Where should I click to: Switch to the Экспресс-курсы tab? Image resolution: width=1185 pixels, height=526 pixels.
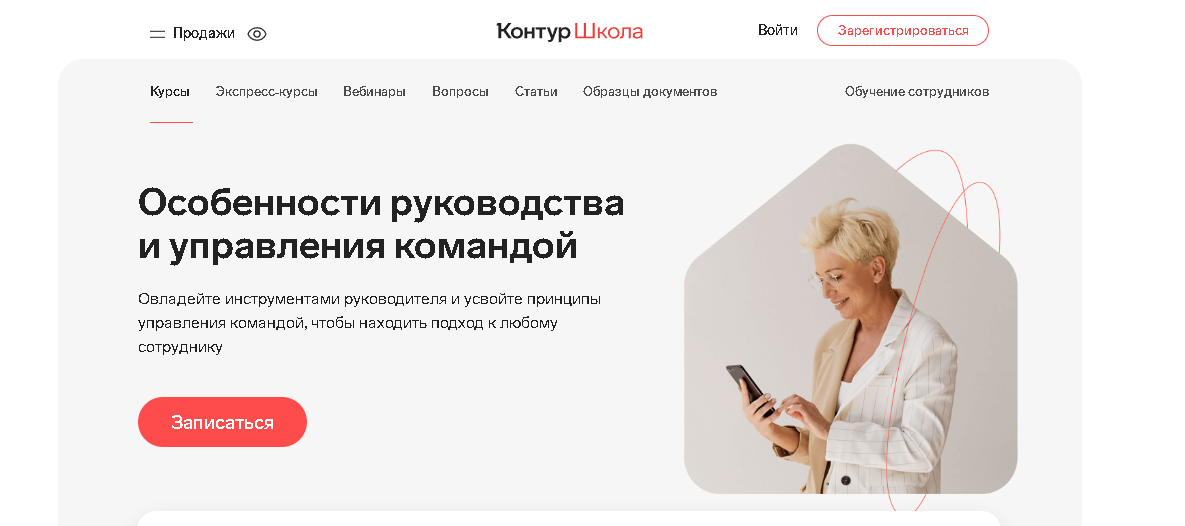pos(266,91)
